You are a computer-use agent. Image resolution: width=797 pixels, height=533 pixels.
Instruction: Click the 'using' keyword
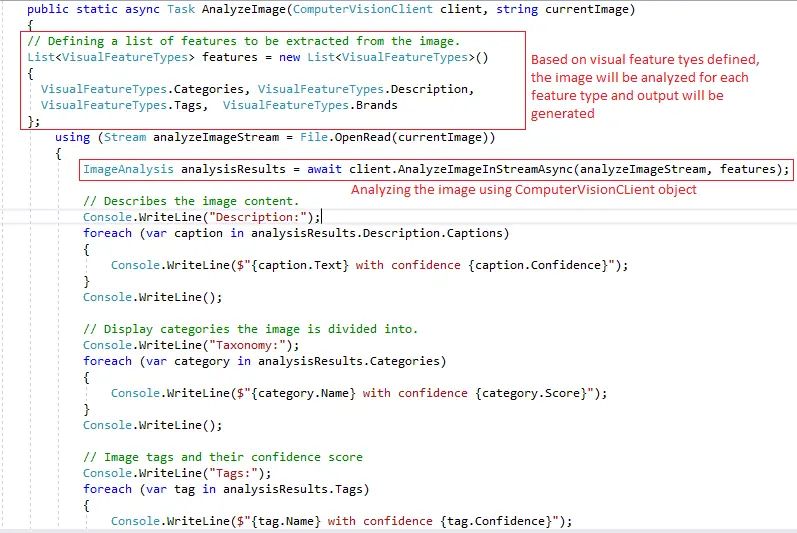tap(72, 137)
